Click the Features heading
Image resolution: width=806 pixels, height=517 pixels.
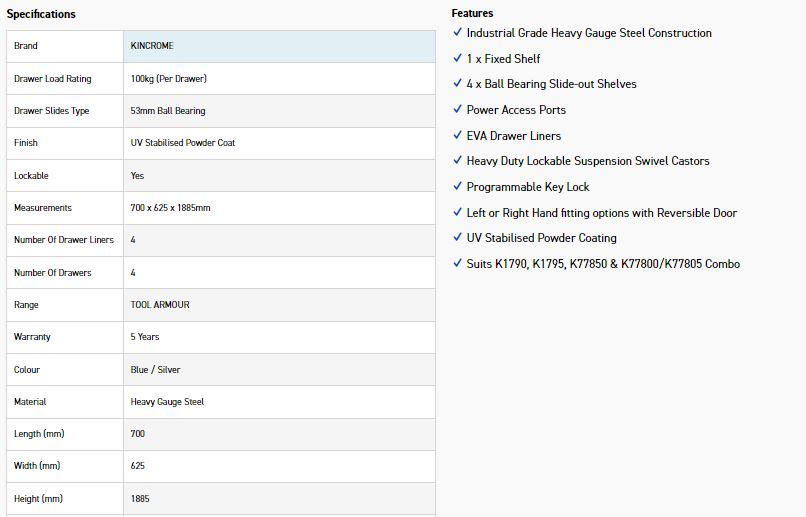click(472, 13)
